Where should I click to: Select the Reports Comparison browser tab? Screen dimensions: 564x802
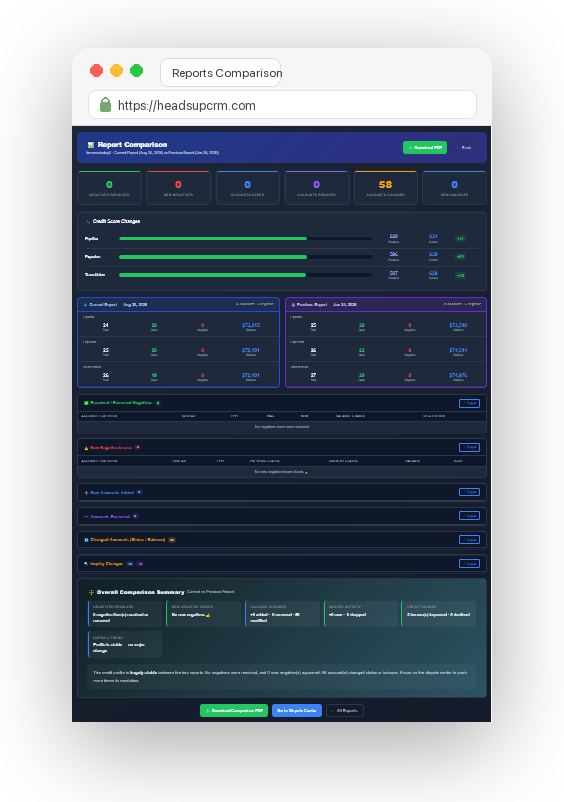tap(221, 73)
